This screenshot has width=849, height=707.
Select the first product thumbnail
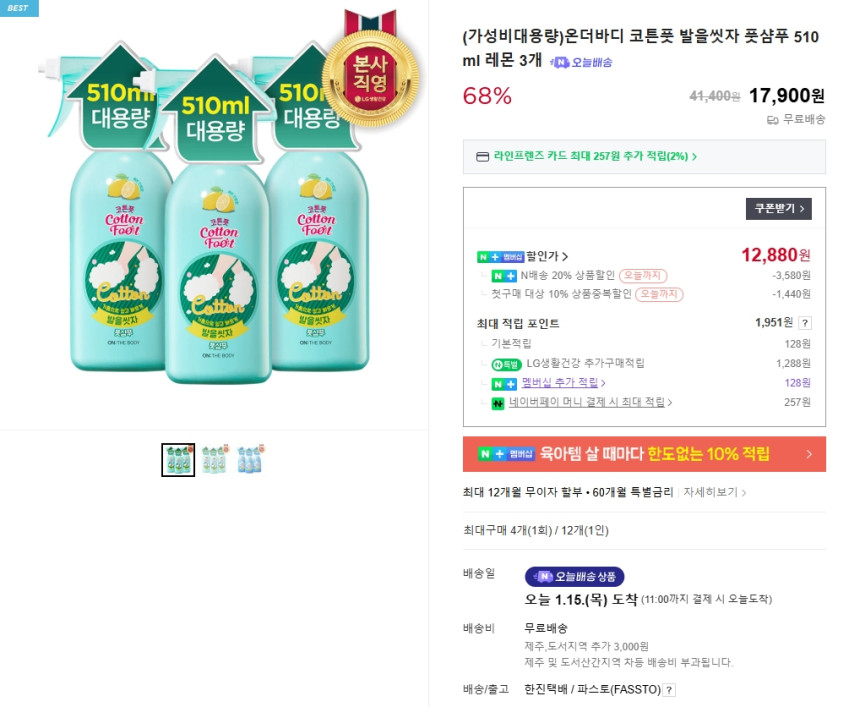(178, 459)
